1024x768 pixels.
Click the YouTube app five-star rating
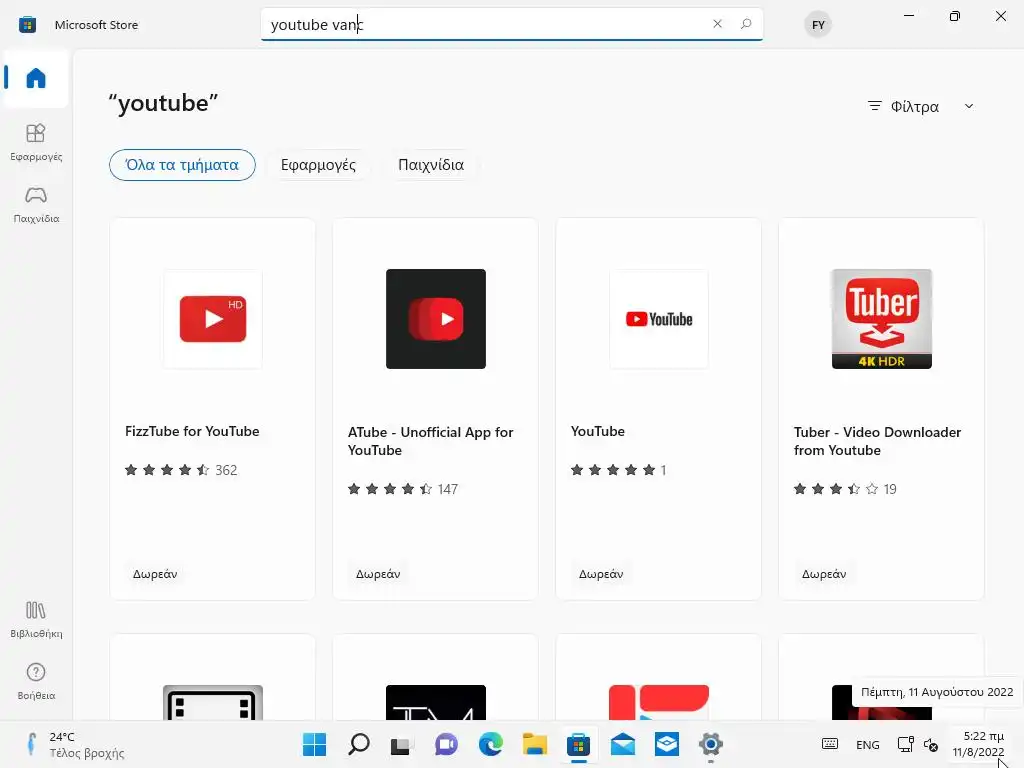618,470
